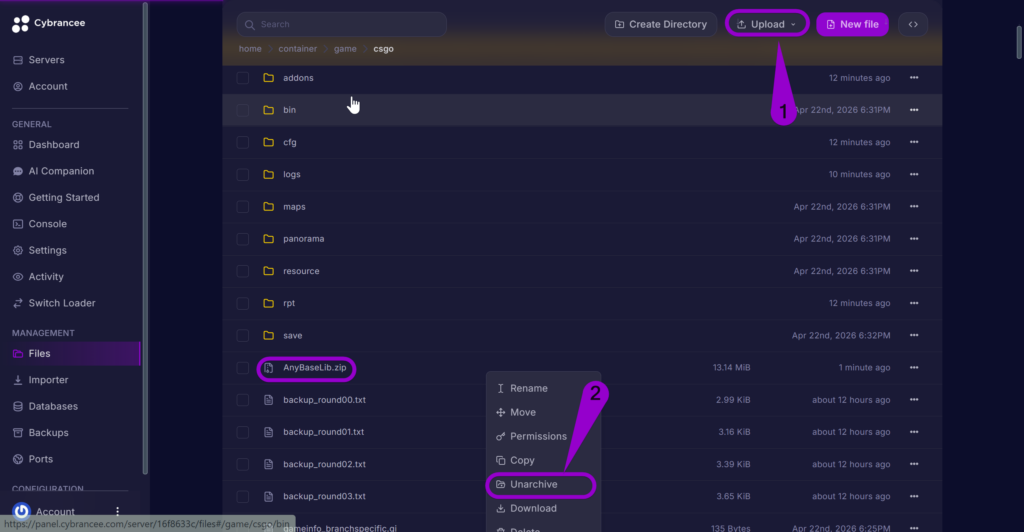Open the maps folder
The image size is (1024, 532).
pos(294,206)
